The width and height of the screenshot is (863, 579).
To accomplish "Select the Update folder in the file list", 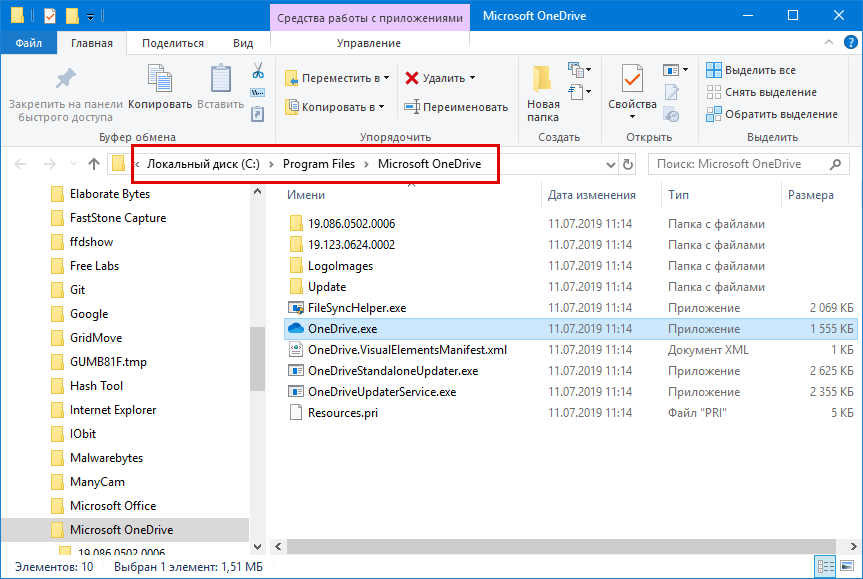I will [327, 287].
